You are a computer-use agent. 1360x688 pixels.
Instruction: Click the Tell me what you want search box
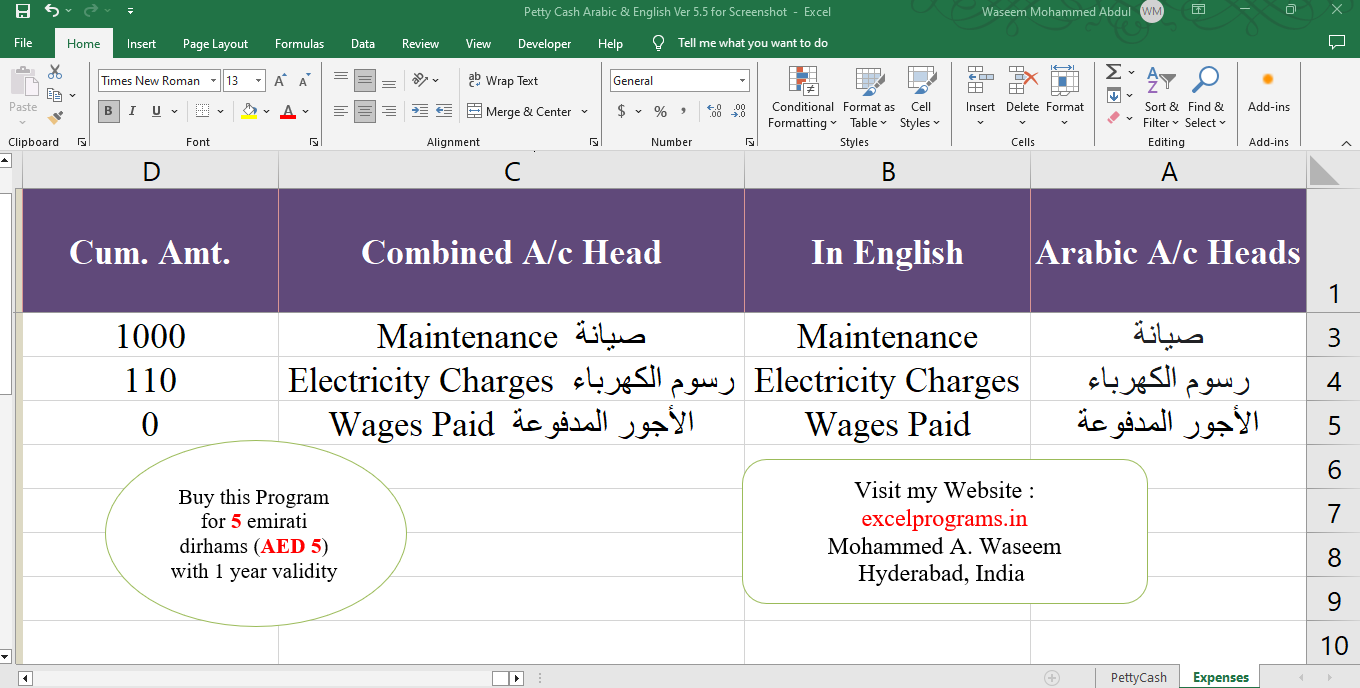[x=752, y=43]
